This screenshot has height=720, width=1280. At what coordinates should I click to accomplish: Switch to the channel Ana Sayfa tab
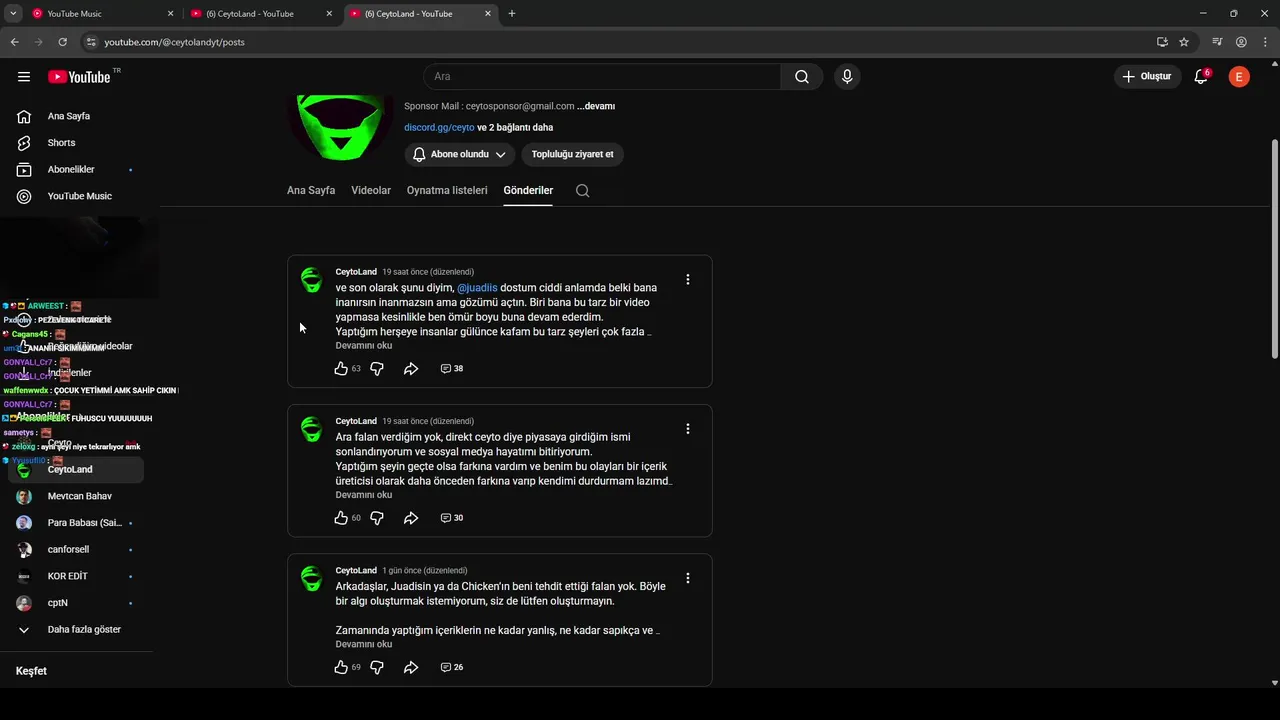311,190
